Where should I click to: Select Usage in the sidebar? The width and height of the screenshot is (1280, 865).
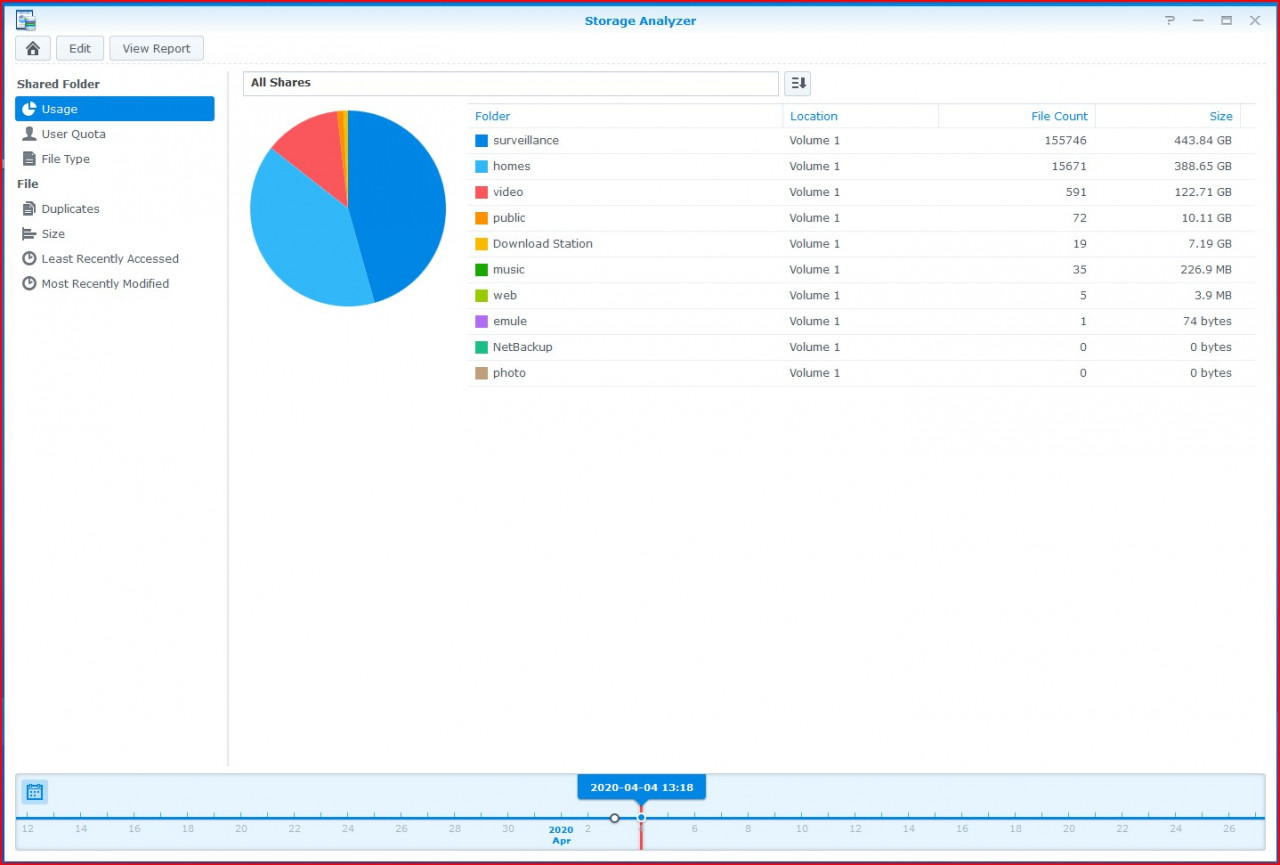[115, 109]
